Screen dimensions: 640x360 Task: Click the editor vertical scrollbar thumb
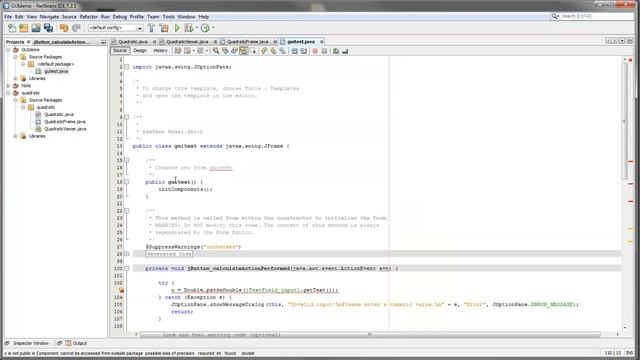[x=624, y=120]
